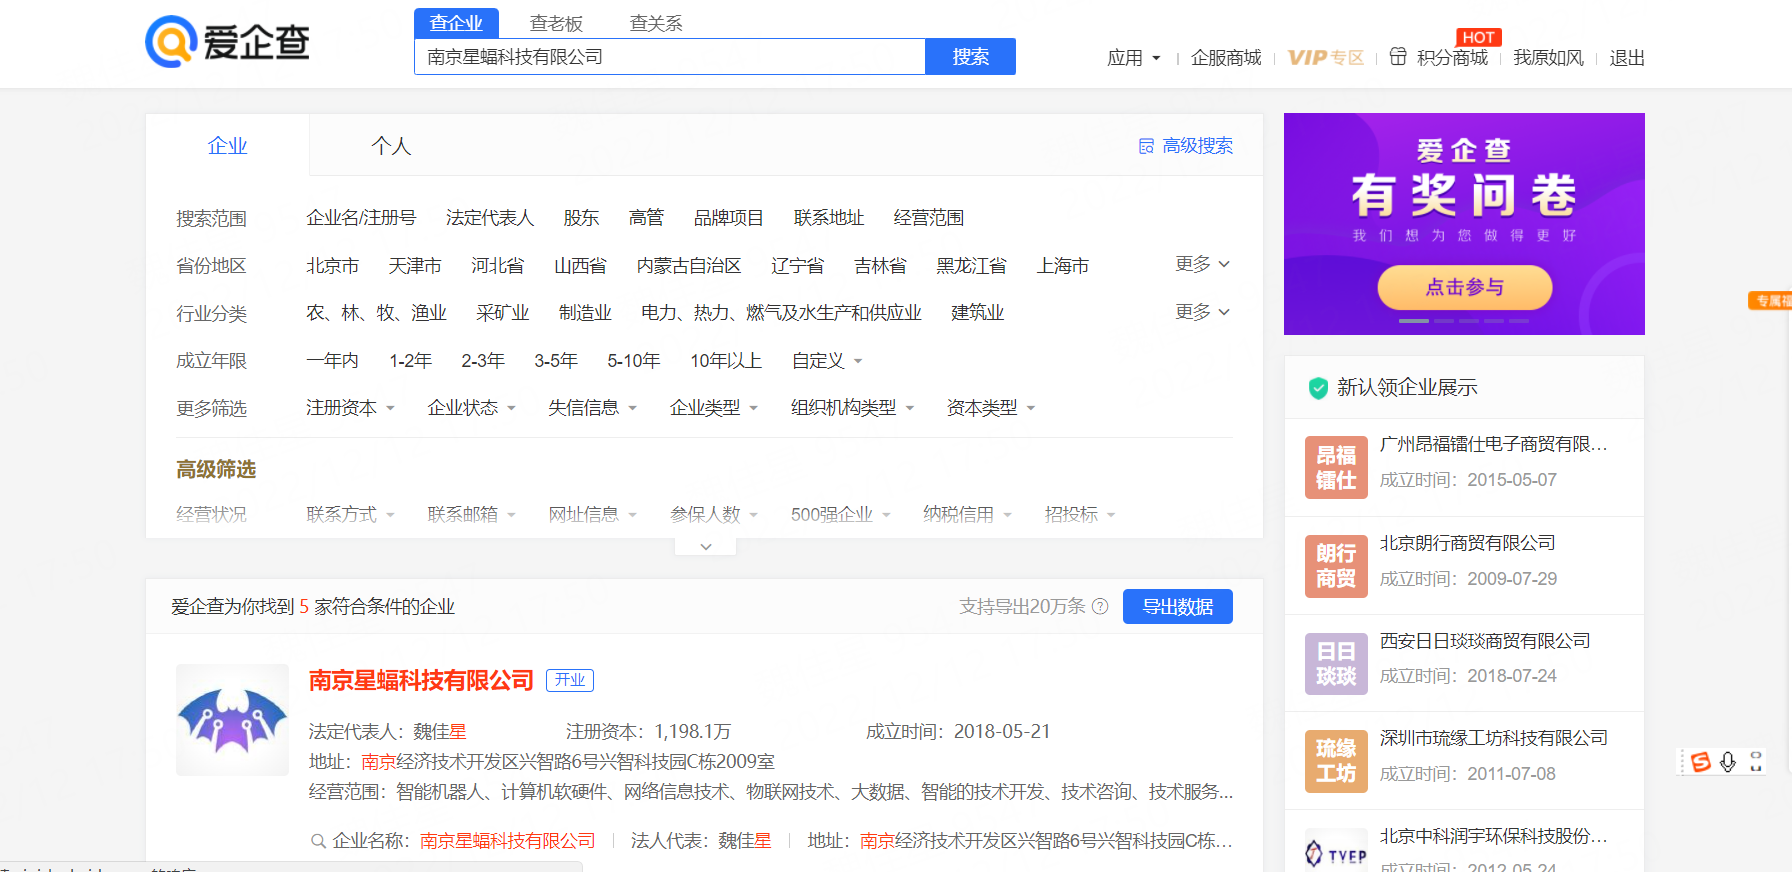Open 广州昂福镭仕电子商贸有限 company entry
Image resolution: width=1792 pixels, height=872 pixels.
click(x=1494, y=444)
